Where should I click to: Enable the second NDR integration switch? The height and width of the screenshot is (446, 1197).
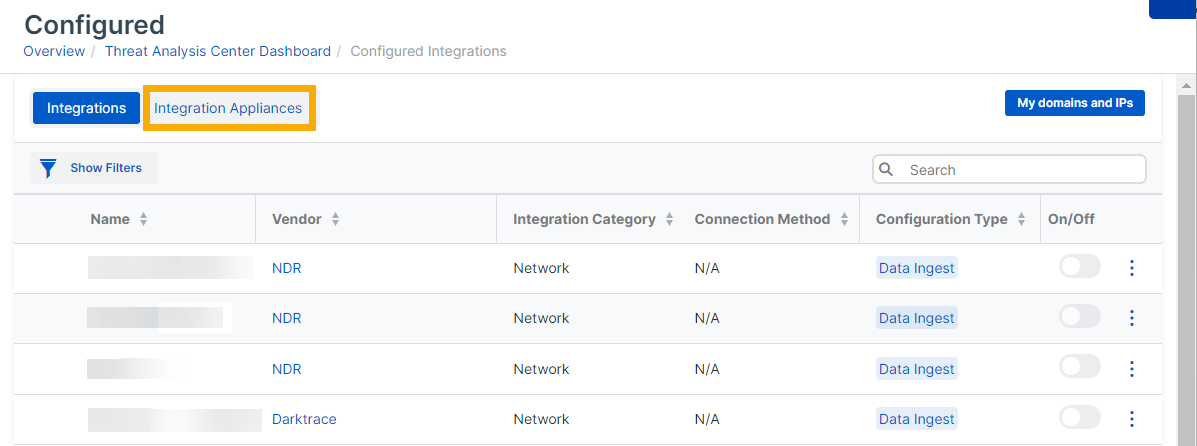click(x=1079, y=317)
